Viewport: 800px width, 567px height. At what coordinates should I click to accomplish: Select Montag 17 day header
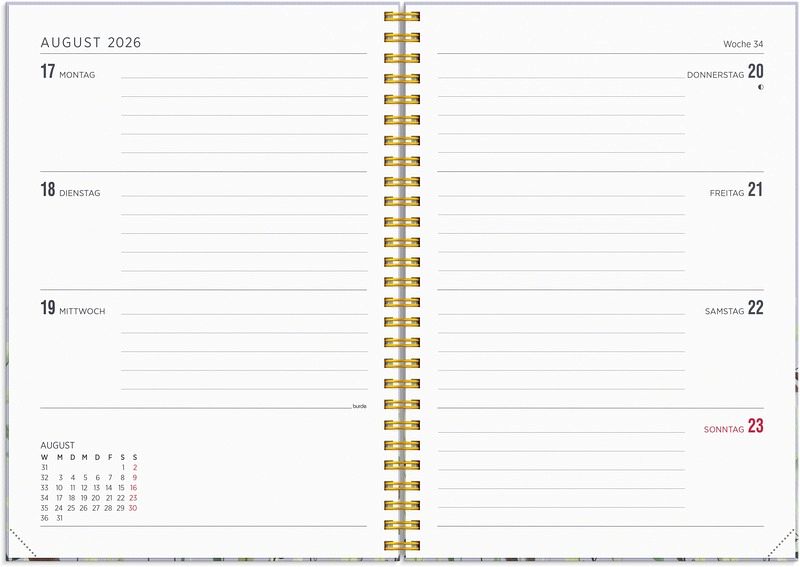tap(68, 73)
